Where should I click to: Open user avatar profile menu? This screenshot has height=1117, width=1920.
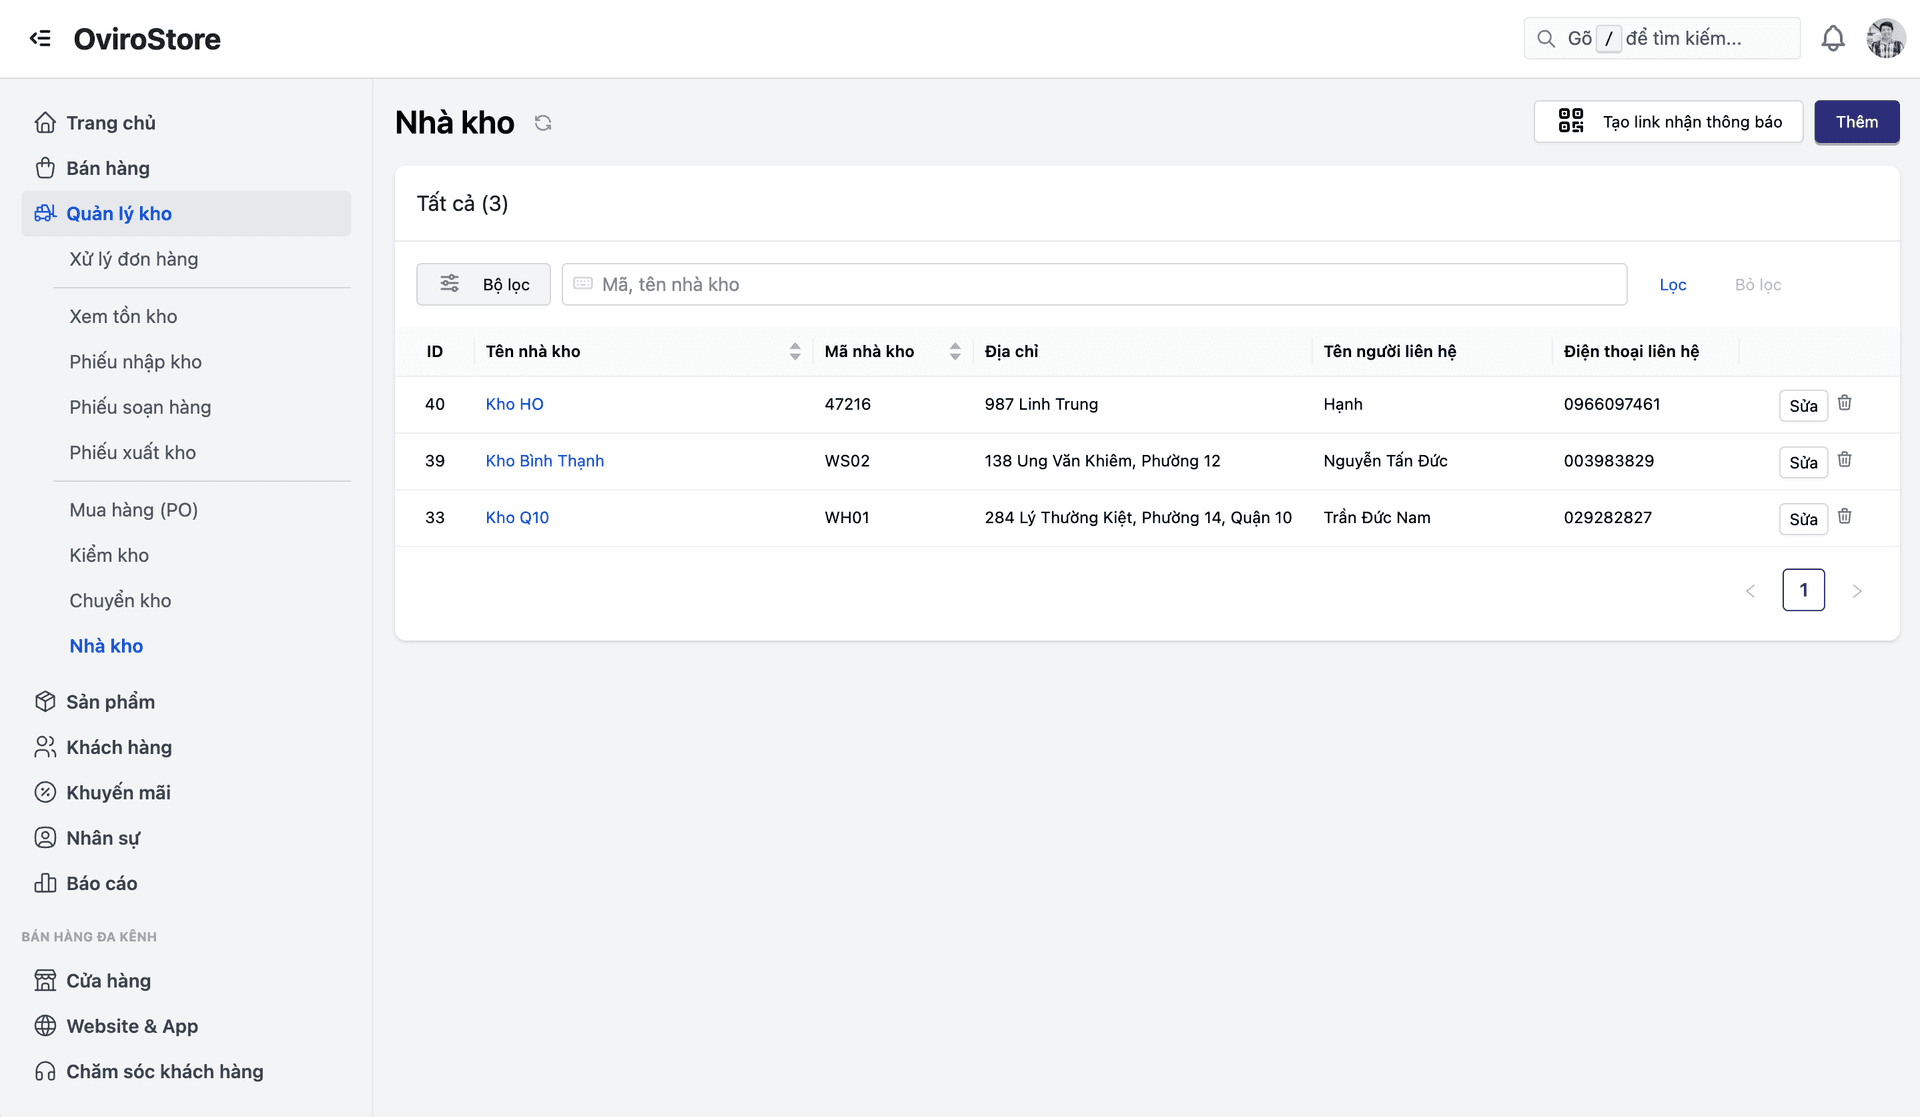1885,38
